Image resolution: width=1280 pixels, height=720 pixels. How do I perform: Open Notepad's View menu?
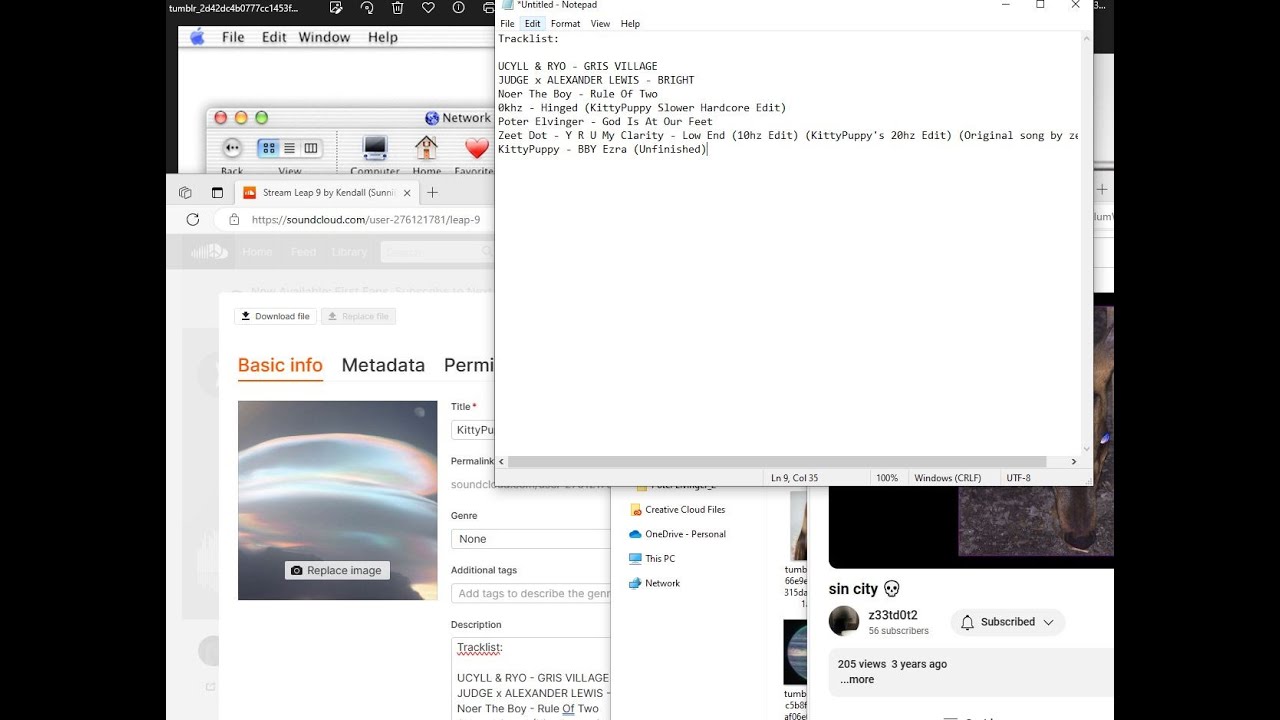pyautogui.click(x=600, y=24)
